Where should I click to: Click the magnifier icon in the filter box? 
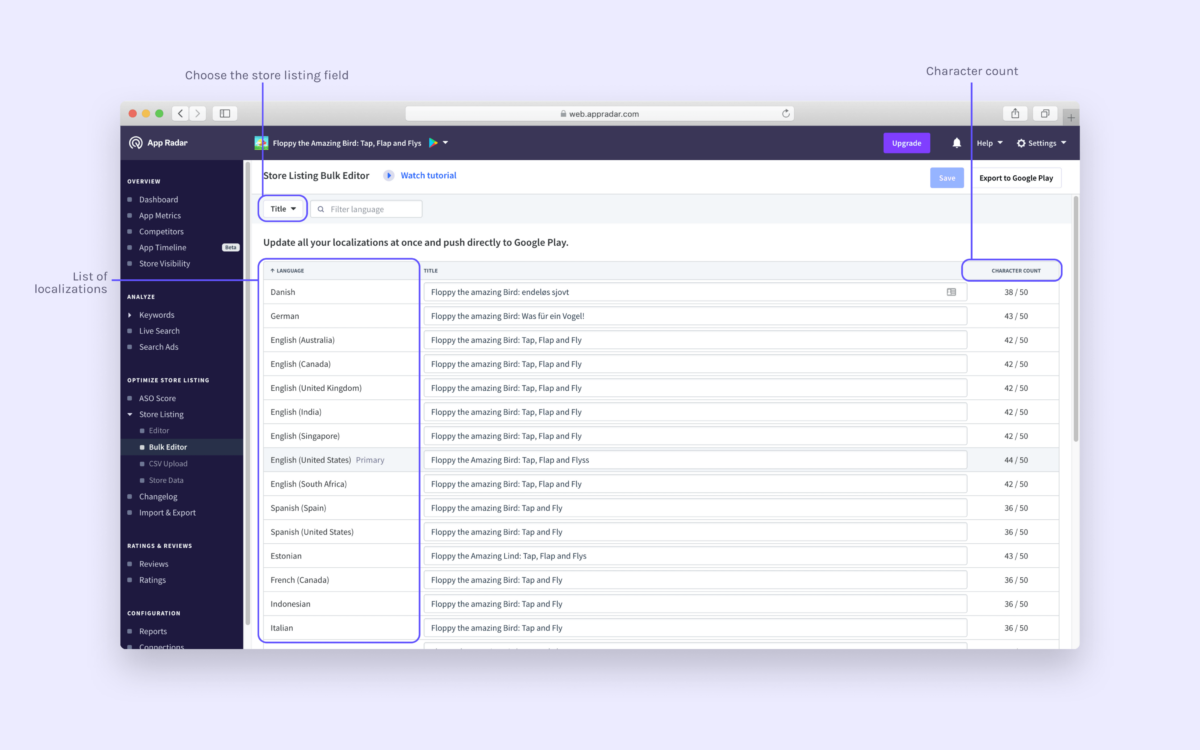[320, 208]
